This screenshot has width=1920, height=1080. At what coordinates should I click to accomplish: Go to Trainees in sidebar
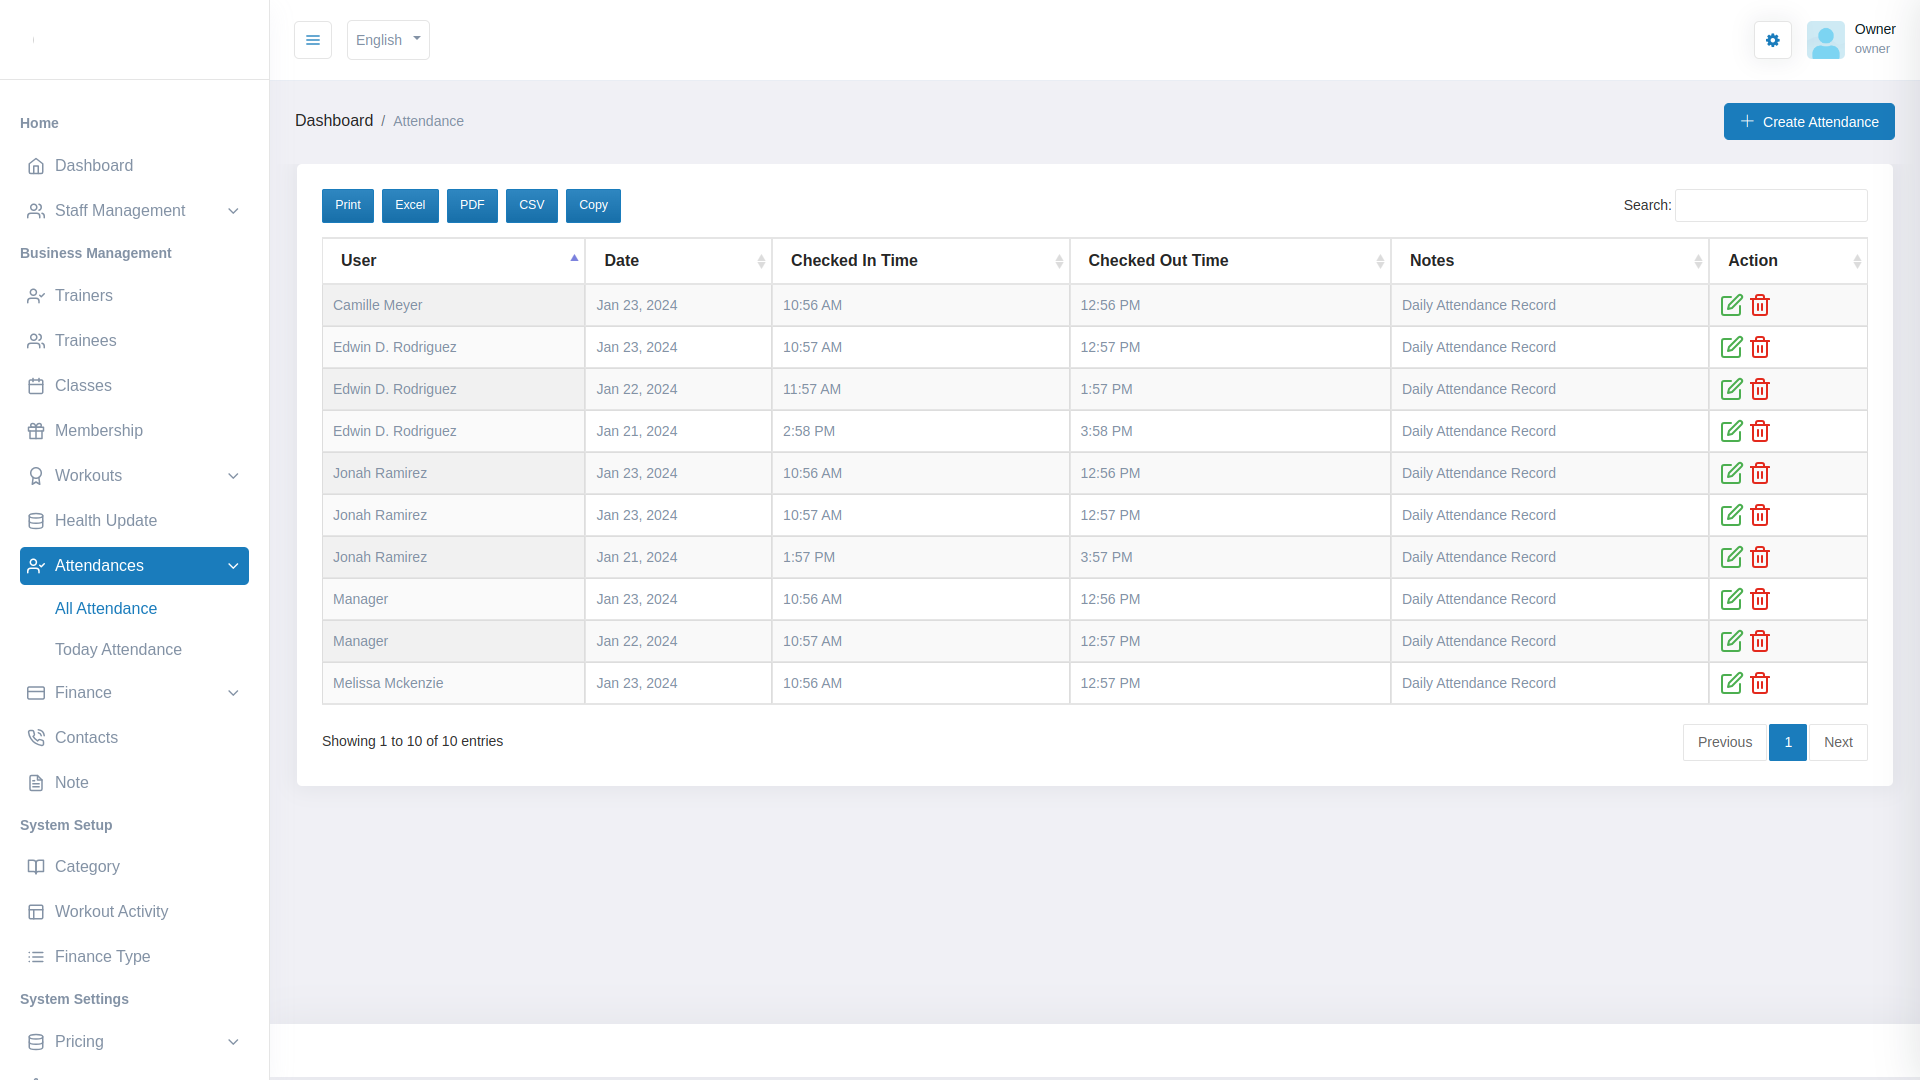tap(85, 341)
